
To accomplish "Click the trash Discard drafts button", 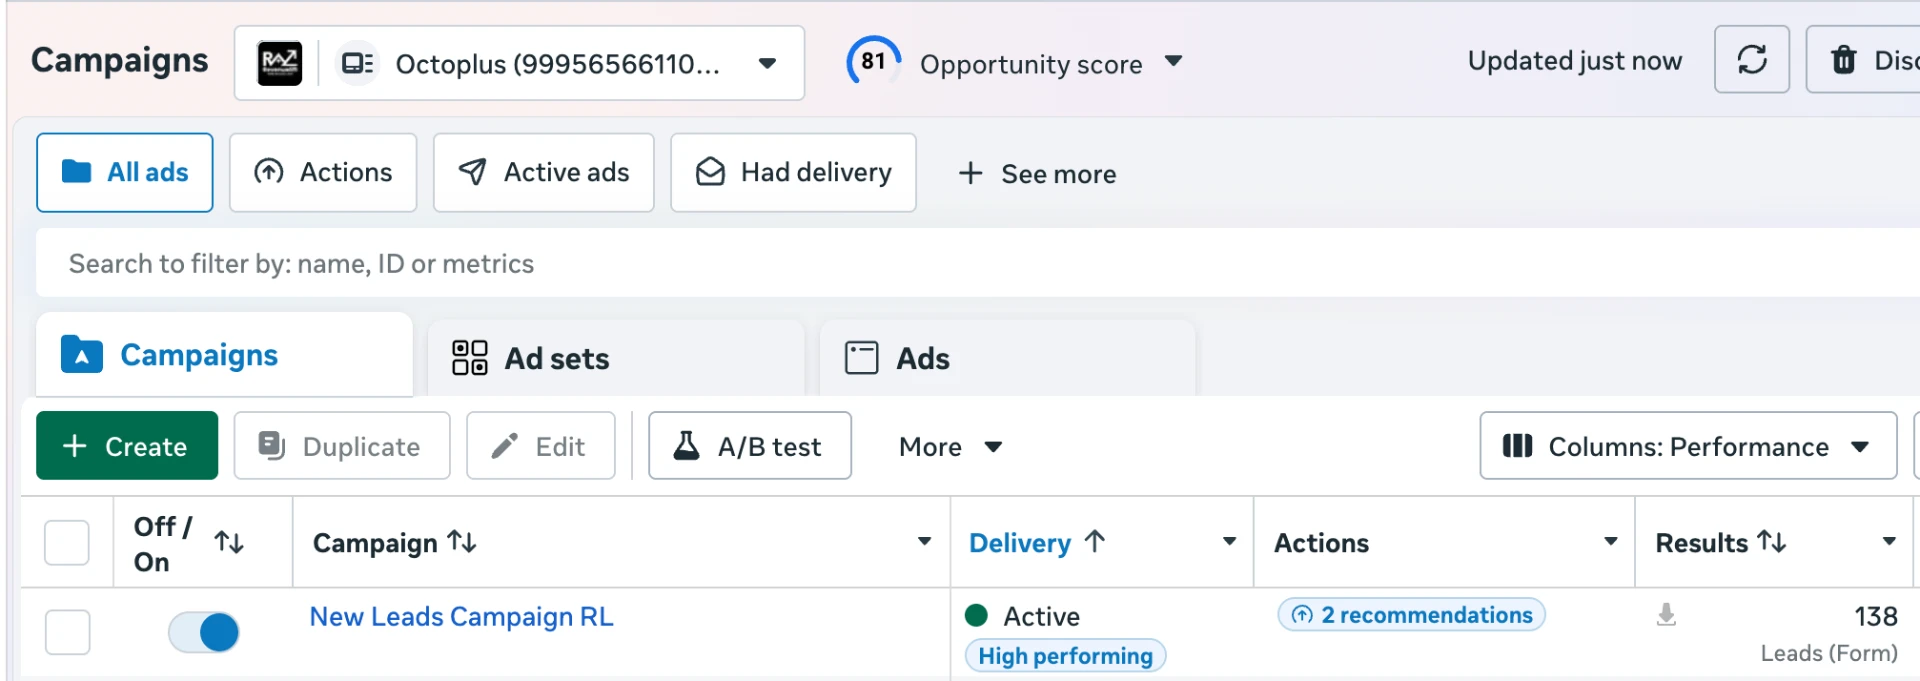I will (x=1863, y=60).
